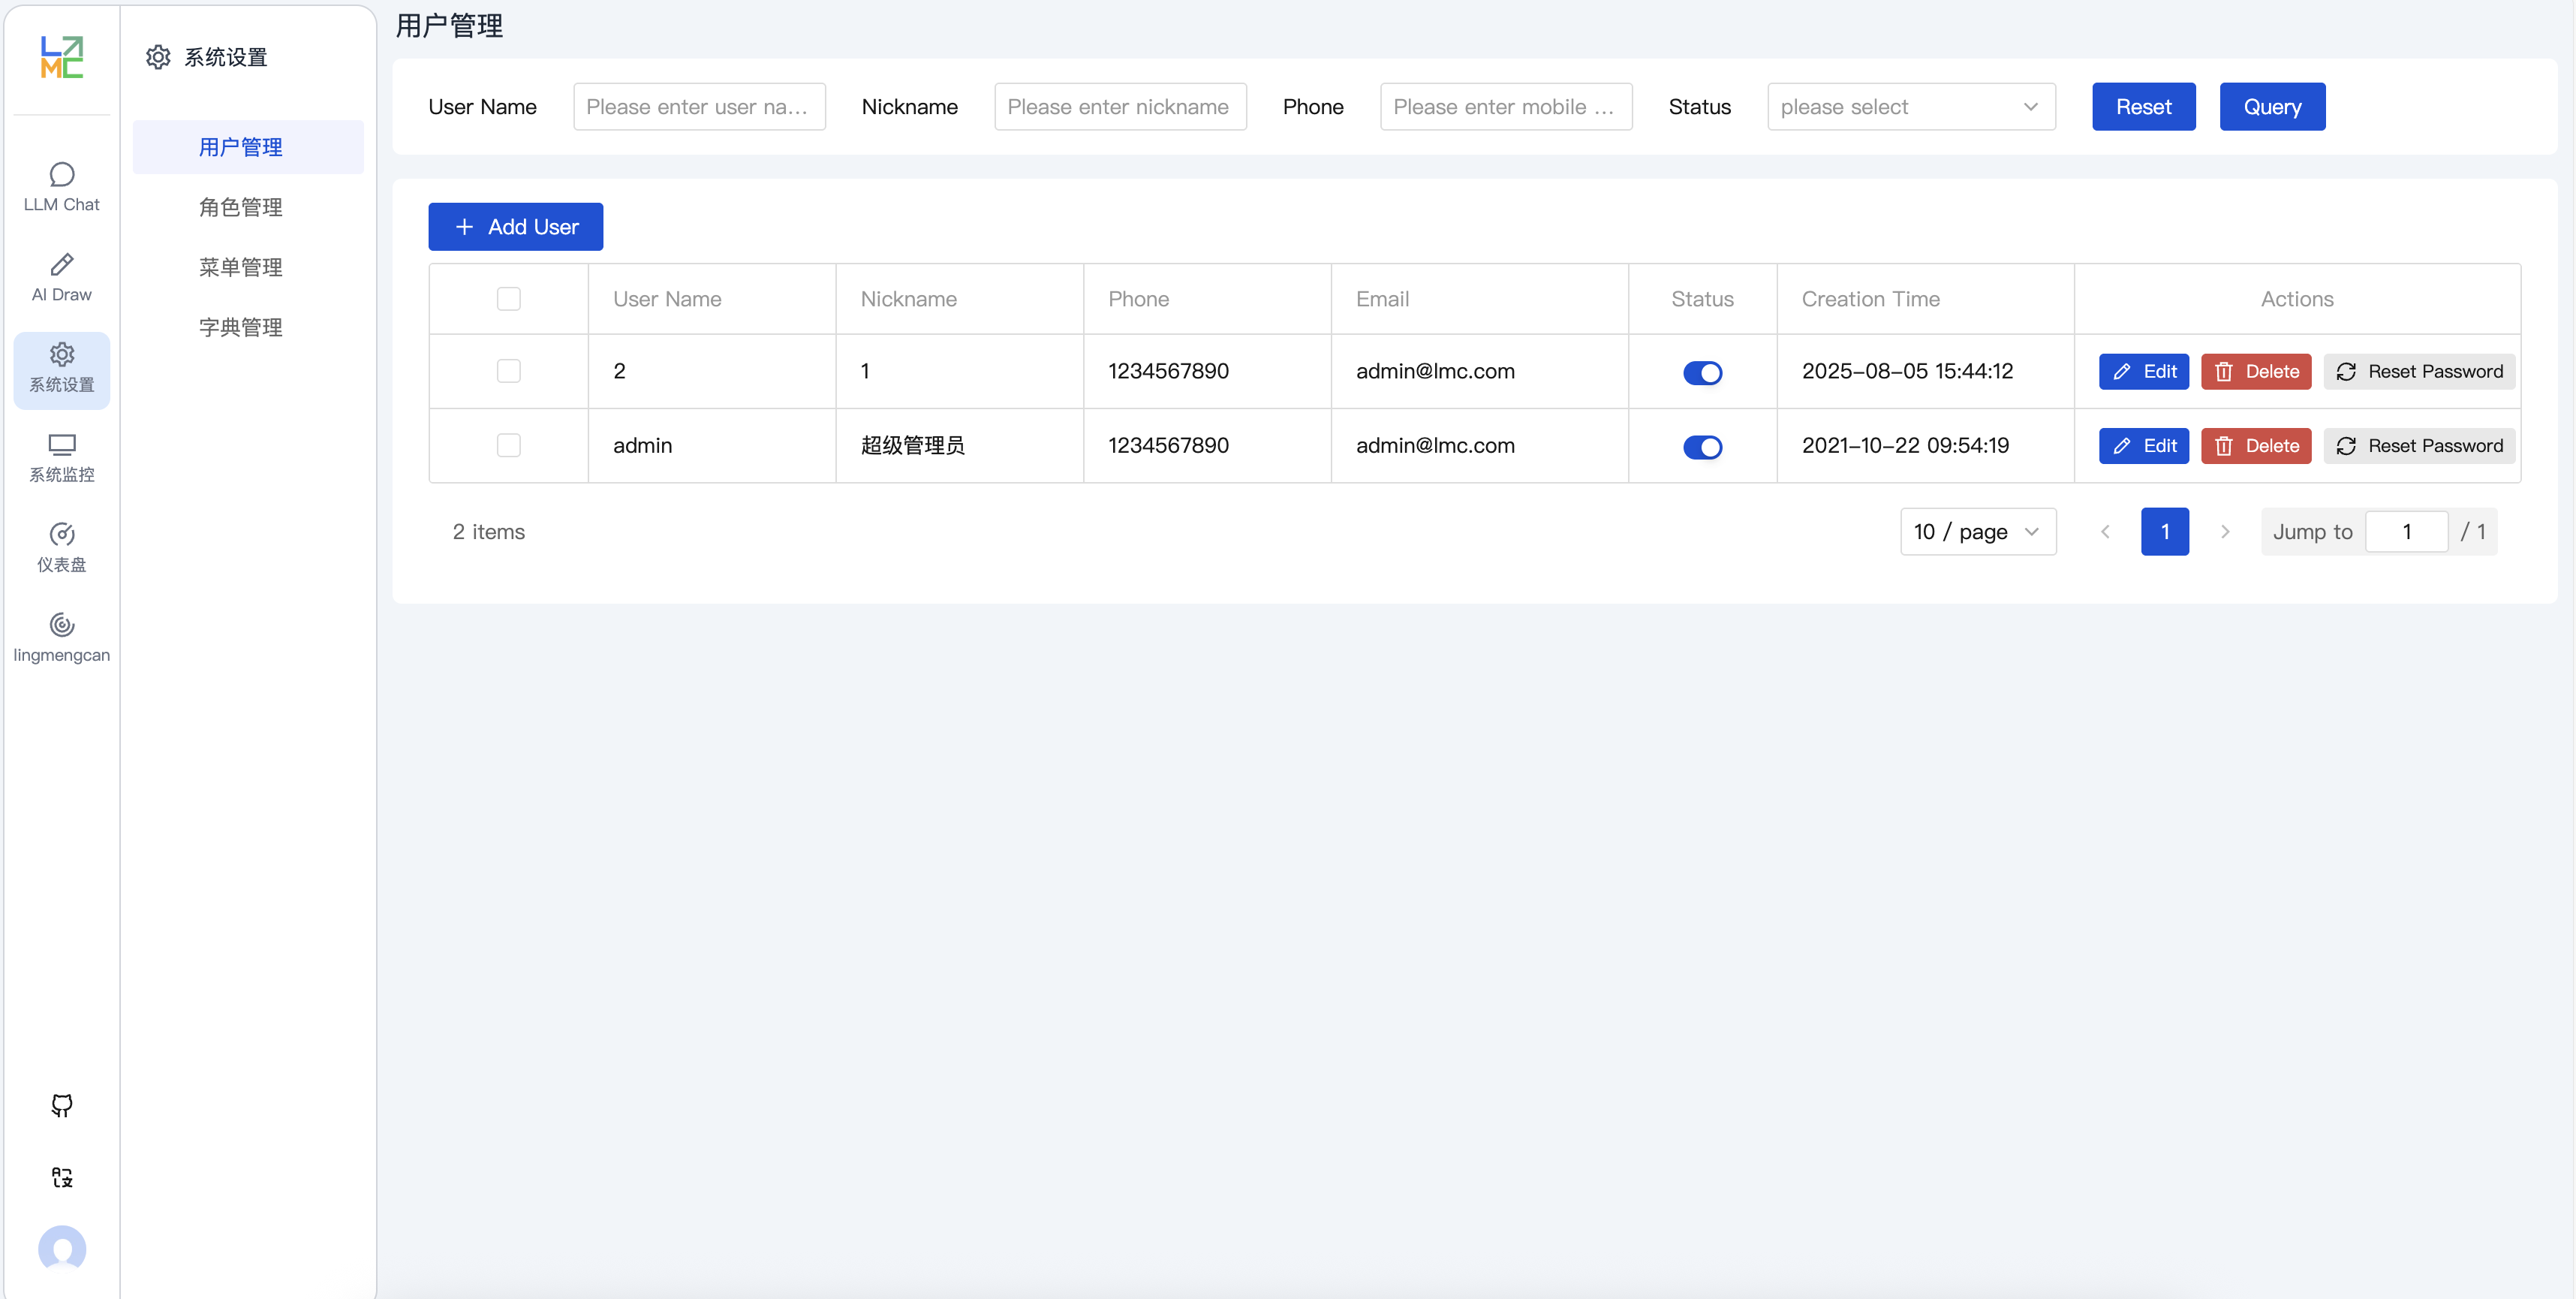This screenshot has width=2576, height=1299.
Task: Go to previous page arrow
Action: coord(2105,532)
